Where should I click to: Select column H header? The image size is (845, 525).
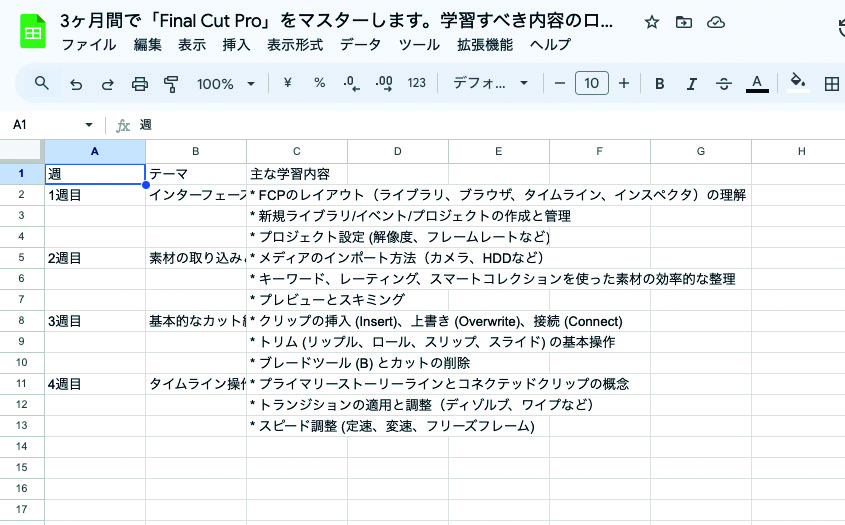point(801,151)
